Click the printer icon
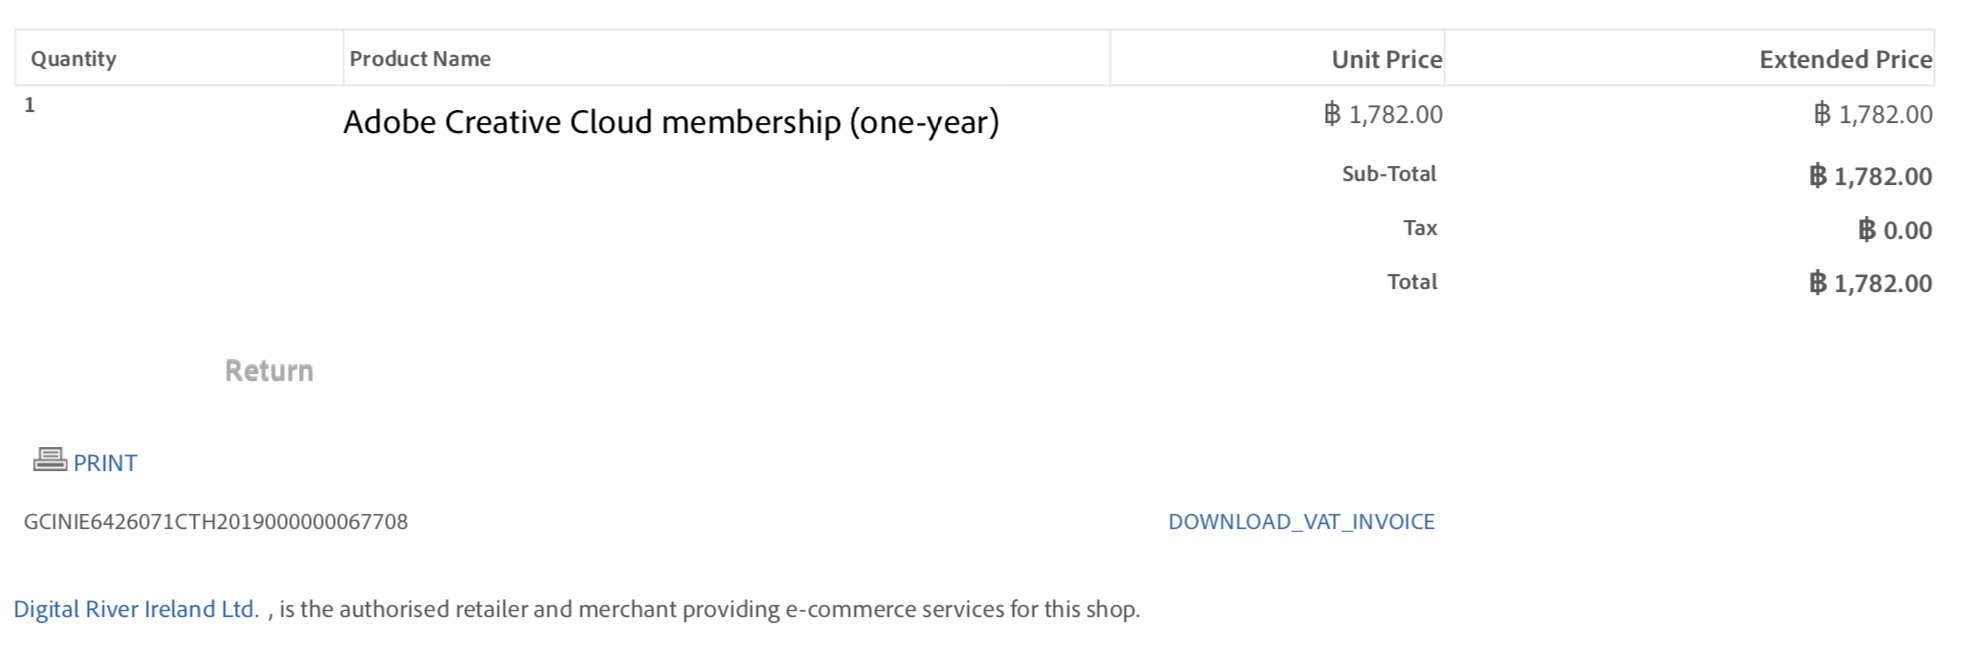The width and height of the screenshot is (1968, 646). coord(50,459)
